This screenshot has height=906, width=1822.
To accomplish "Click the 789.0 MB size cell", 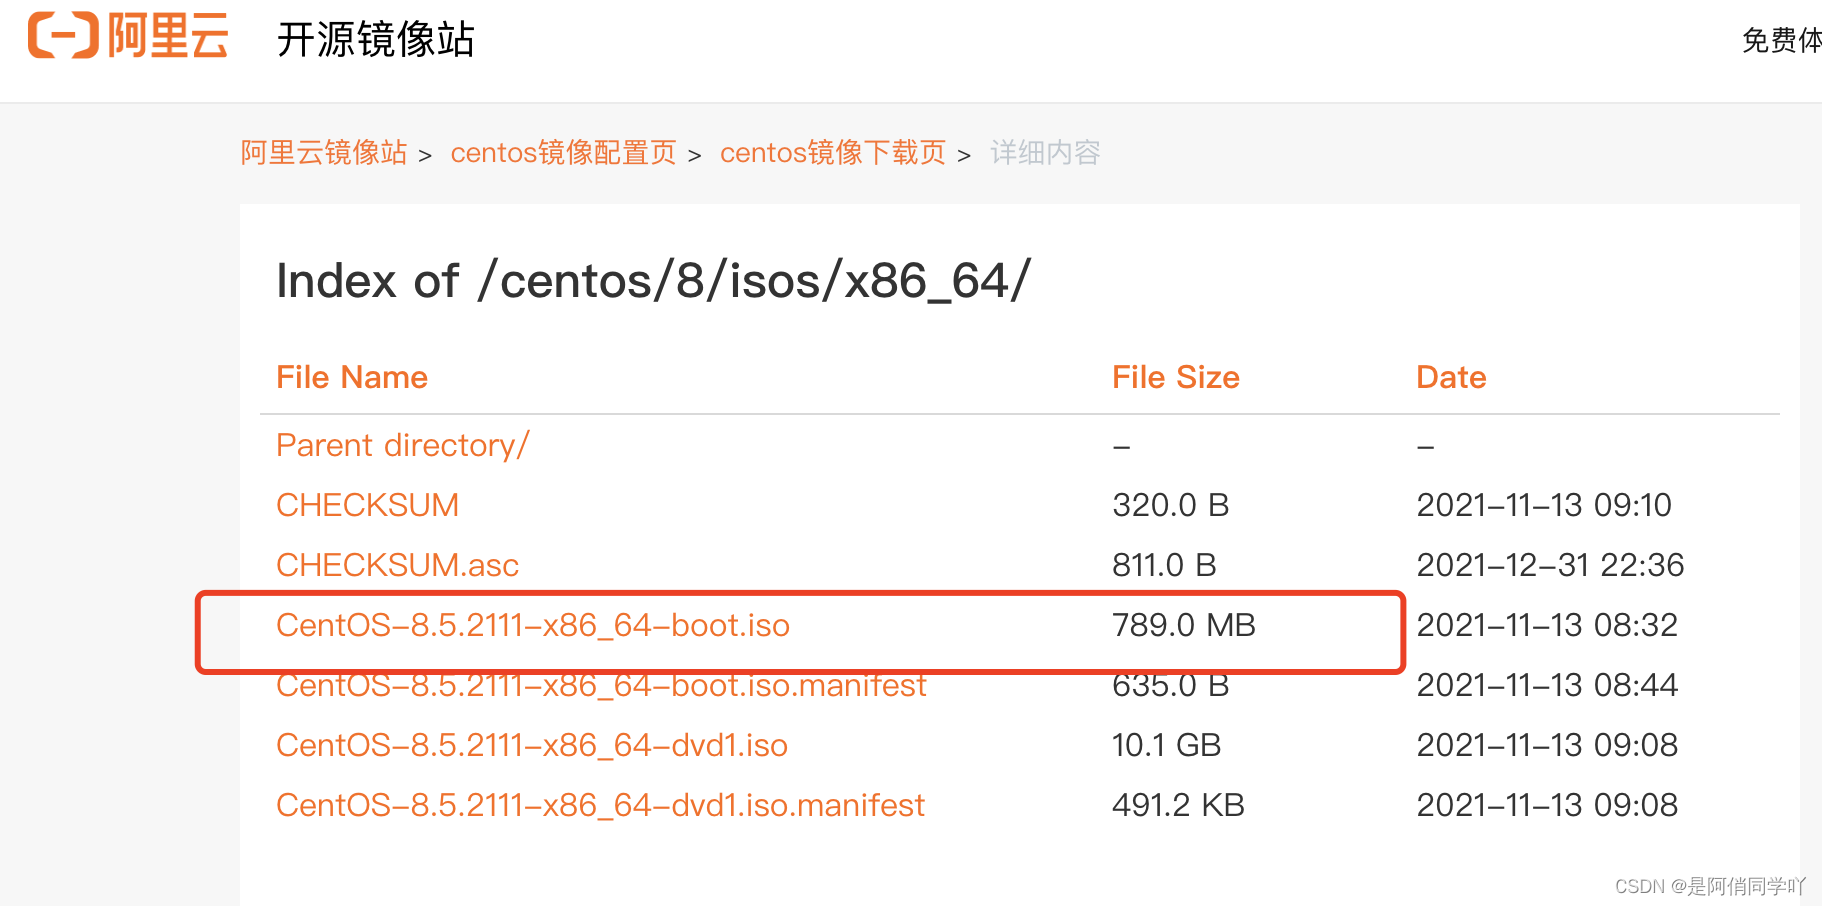I will pos(1184,625).
